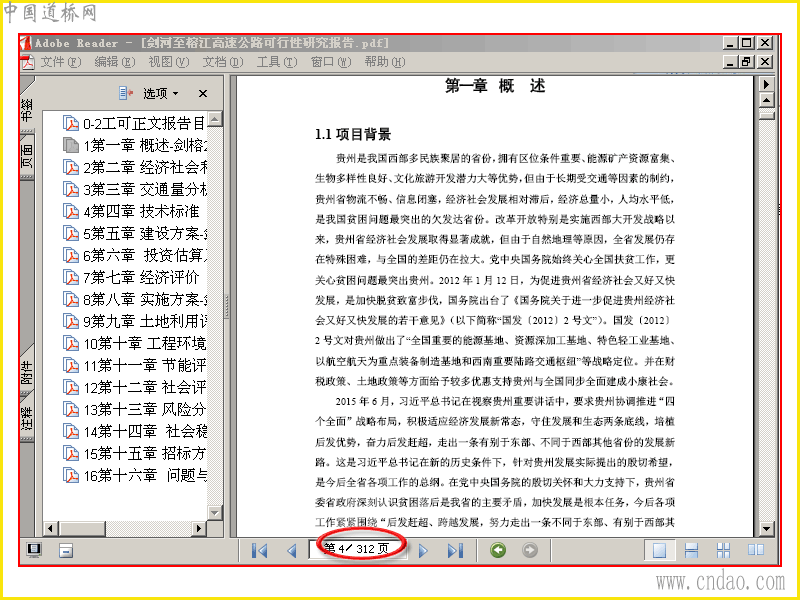Click bookmarks list scroll up arrow

click(x=215, y=119)
